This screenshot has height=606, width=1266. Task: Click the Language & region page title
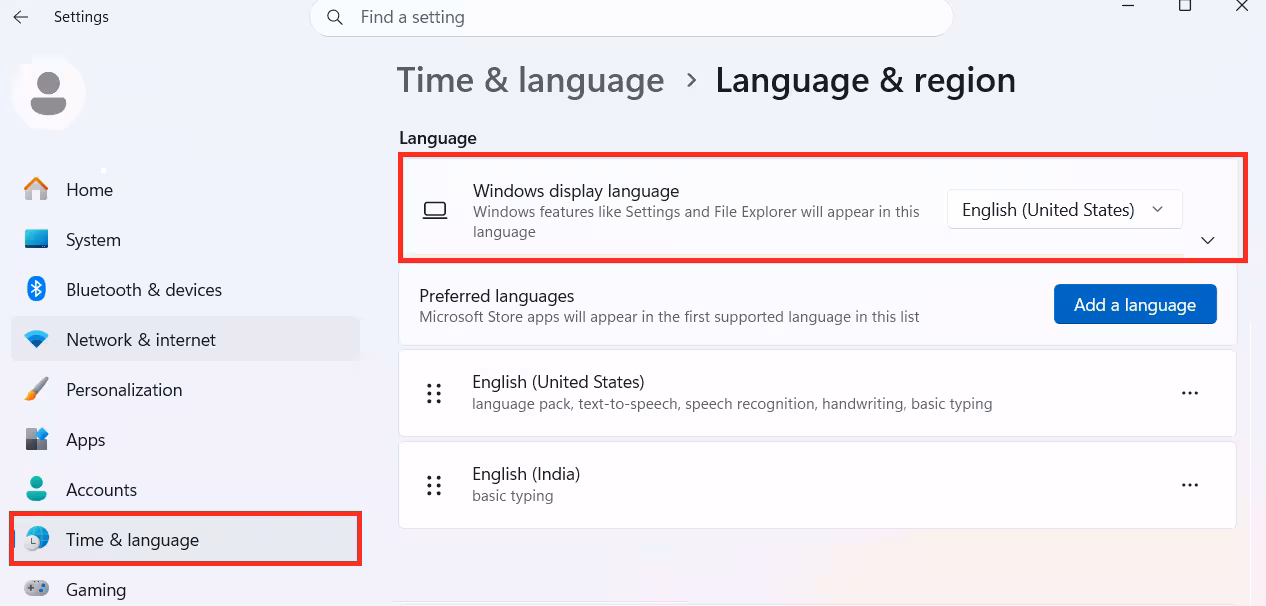click(865, 80)
